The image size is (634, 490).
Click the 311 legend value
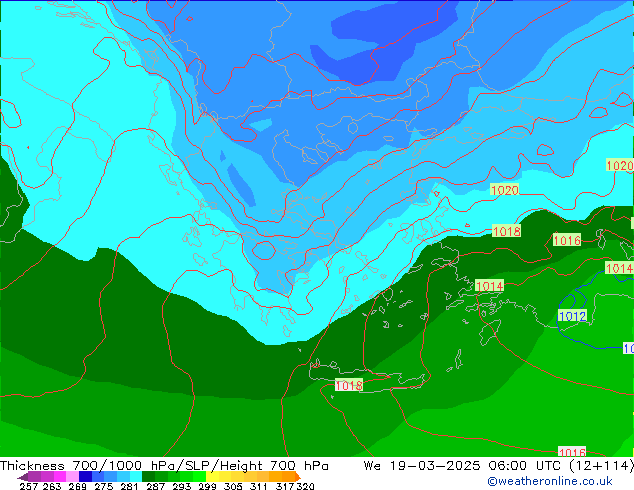[x=259, y=486]
